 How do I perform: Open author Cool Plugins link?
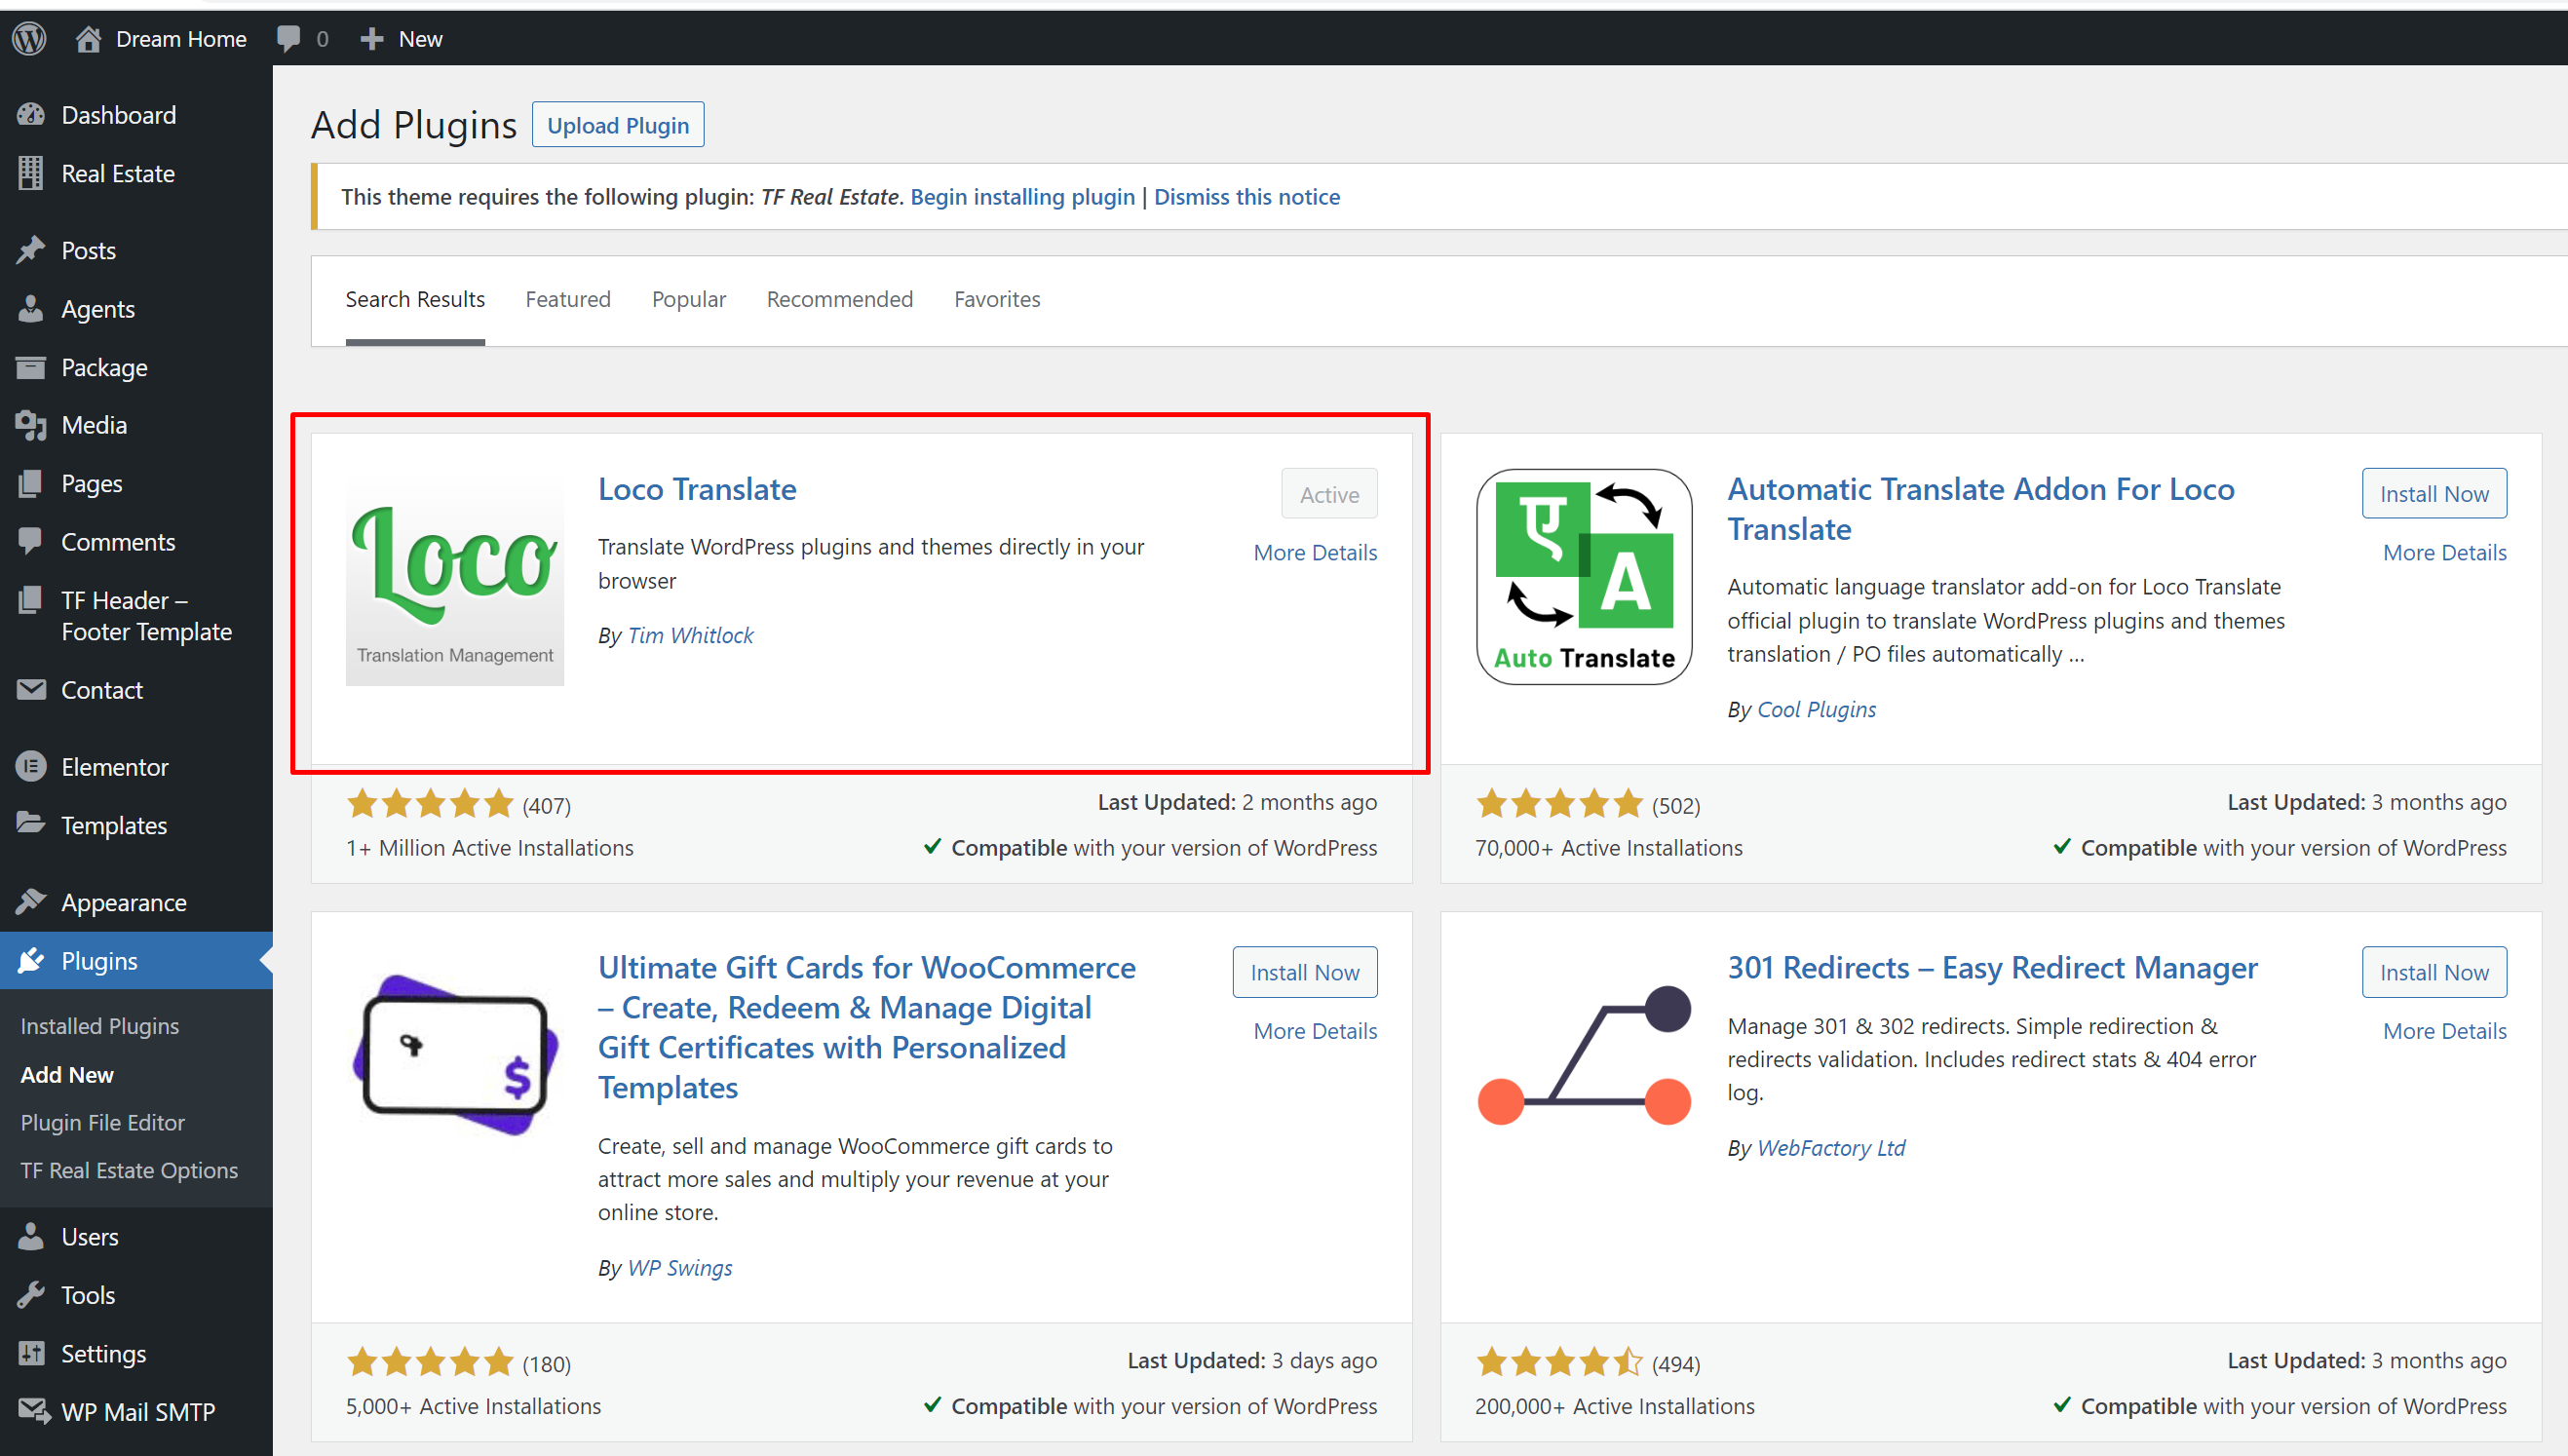pyautogui.click(x=1816, y=709)
